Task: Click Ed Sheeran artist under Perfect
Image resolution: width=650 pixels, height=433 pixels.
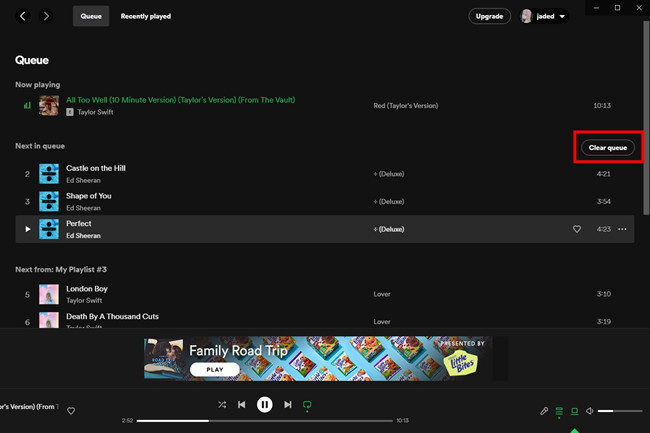Action: [x=83, y=236]
